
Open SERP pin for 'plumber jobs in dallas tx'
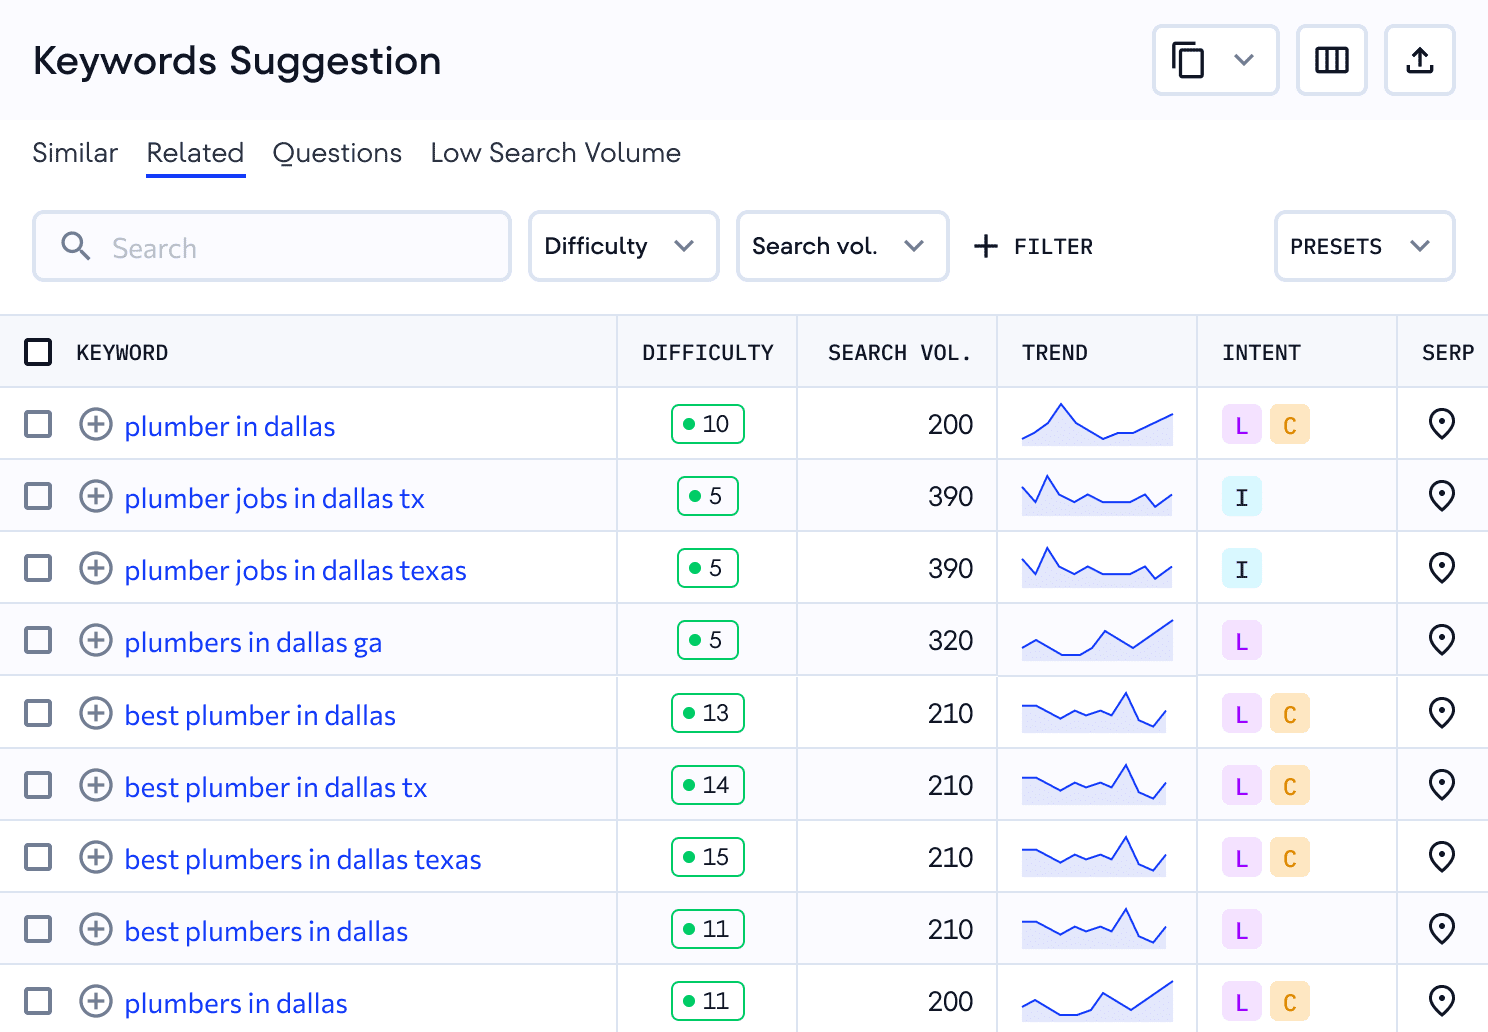coord(1441,496)
